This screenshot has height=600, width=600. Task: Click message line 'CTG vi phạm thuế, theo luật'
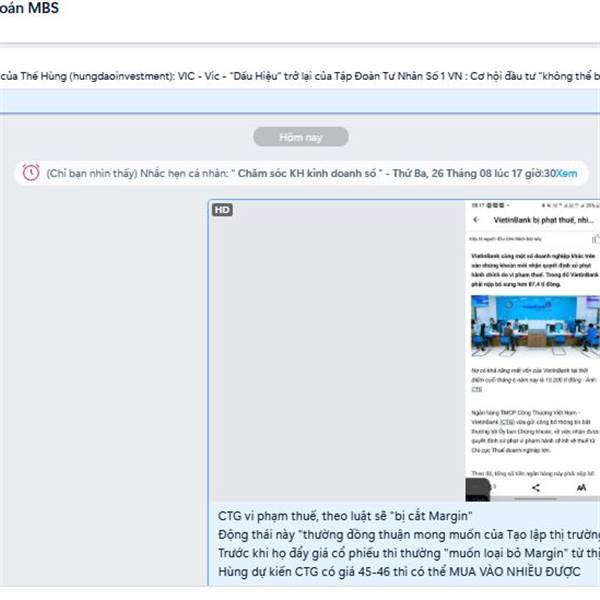345,516
